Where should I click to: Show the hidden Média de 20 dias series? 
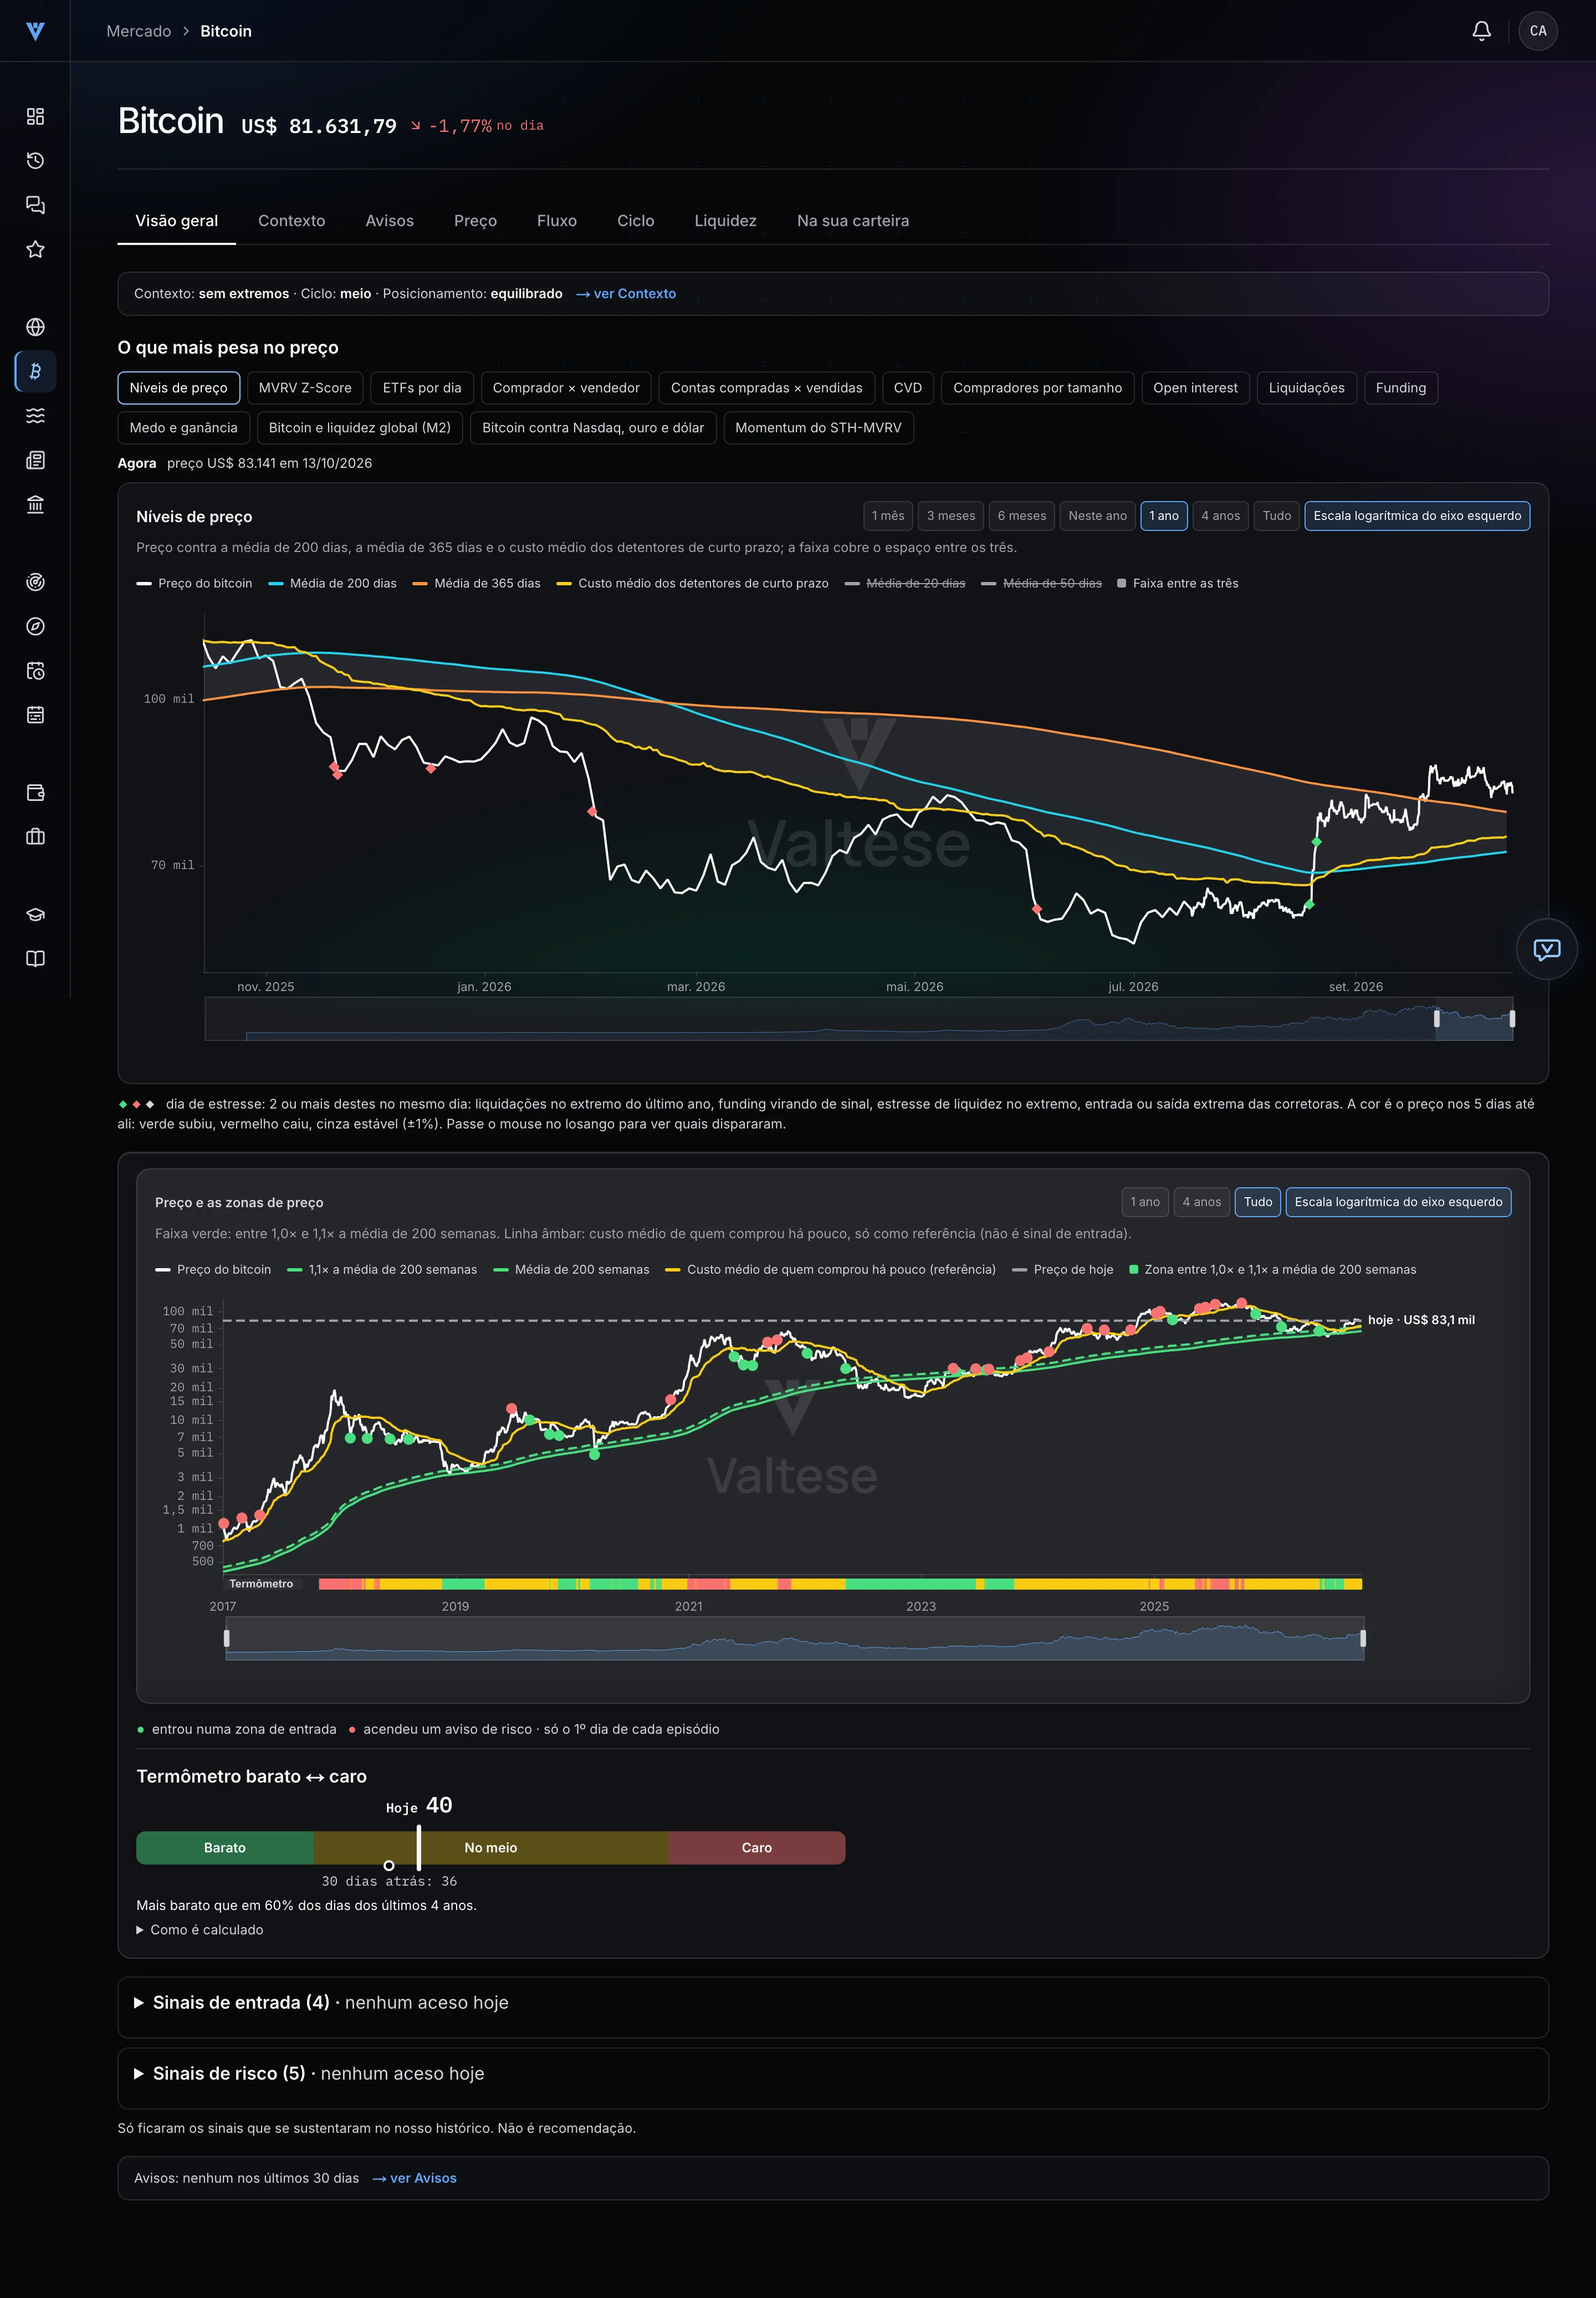click(x=905, y=583)
